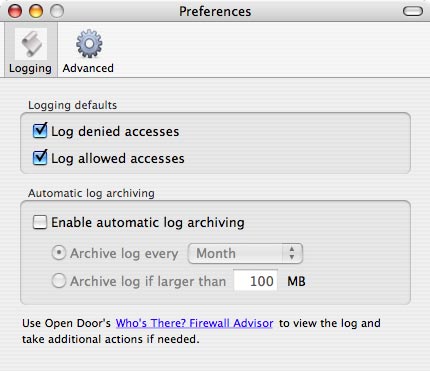Click the Preferences window title

click(215, 12)
